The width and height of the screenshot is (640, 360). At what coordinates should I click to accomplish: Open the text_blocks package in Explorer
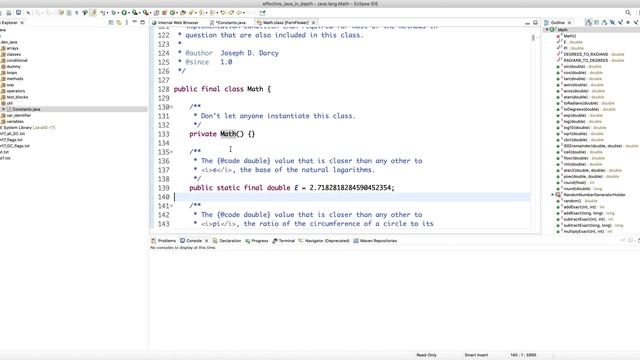(15, 97)
